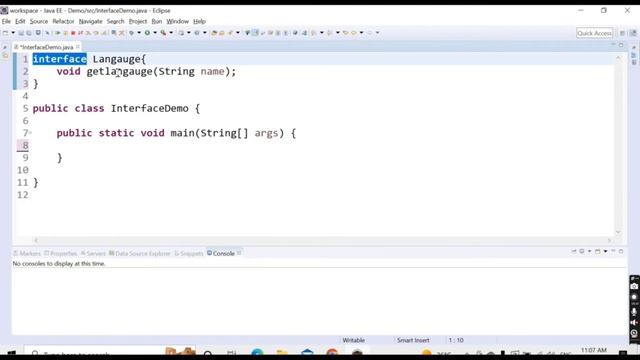Switch to the Properties tab
Screen dimensions: 640x360
click(60, 253)
